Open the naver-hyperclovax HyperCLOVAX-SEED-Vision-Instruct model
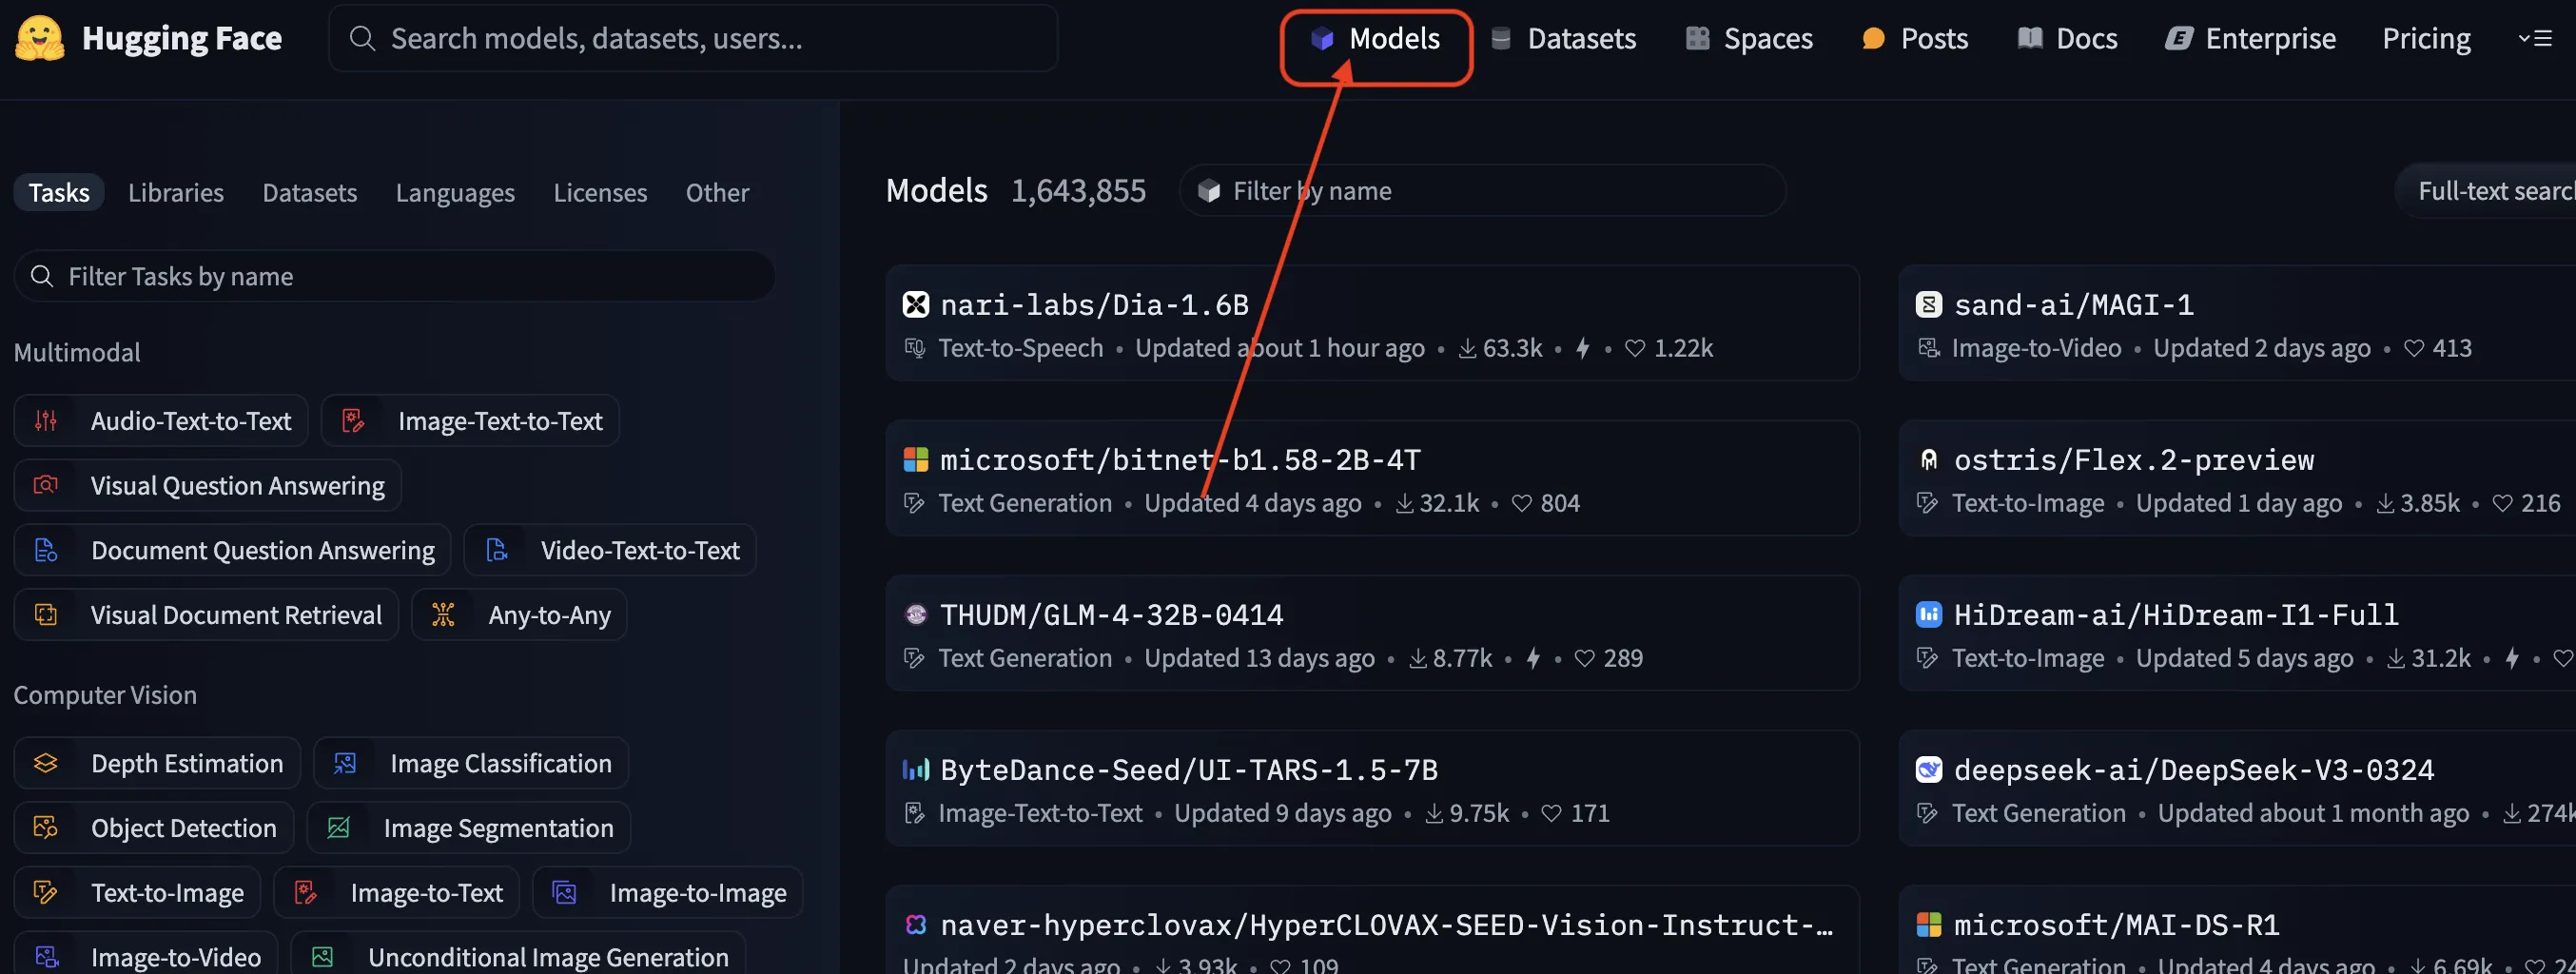The image size is (2576, 974). click(x=1372, y=930)
